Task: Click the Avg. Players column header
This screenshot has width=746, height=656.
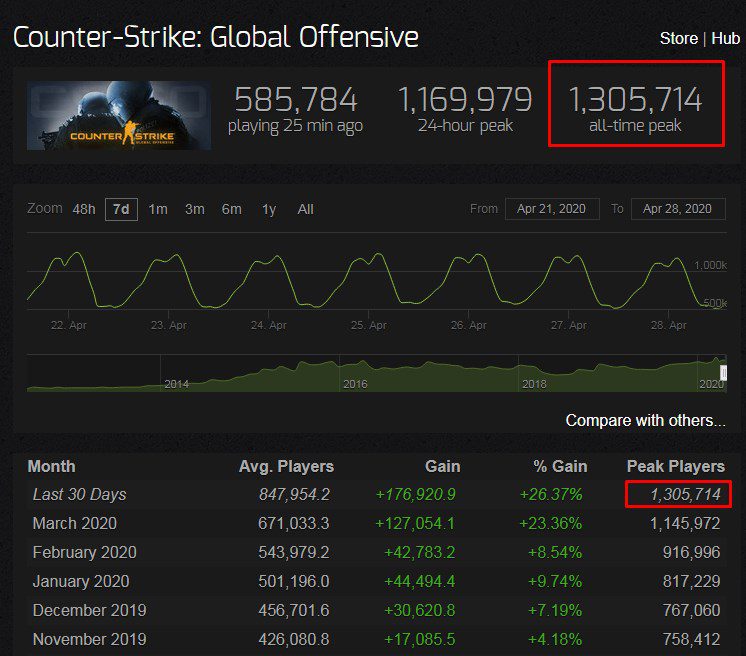Action: click(x=286, y=466)
